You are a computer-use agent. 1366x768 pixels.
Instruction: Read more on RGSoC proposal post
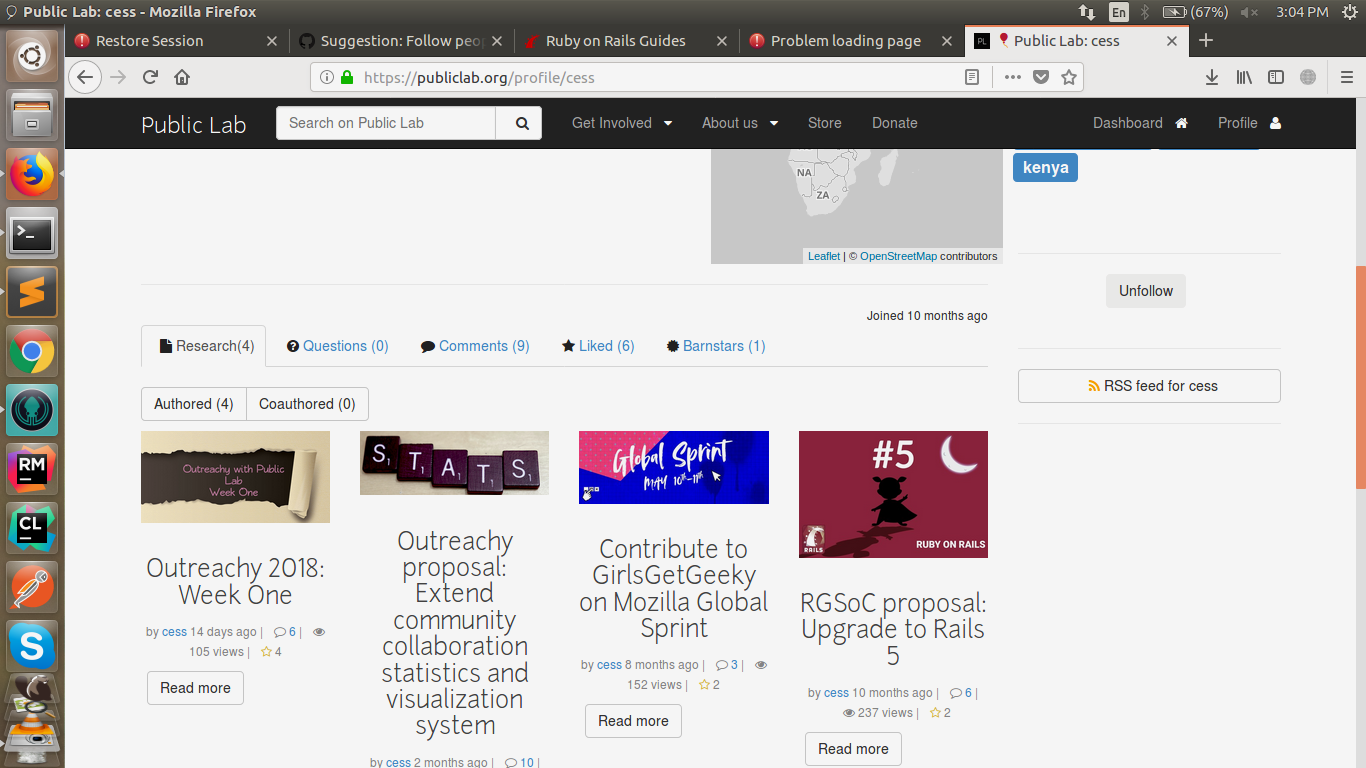point(853,749)
